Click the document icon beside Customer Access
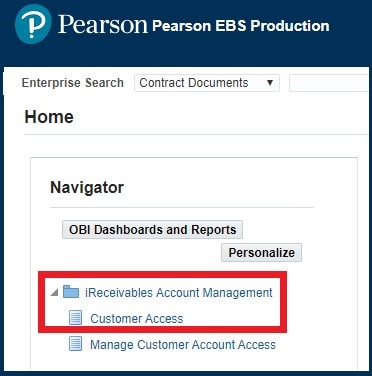Viewport: 372px width, 376px height. click(x=75, y=318)
